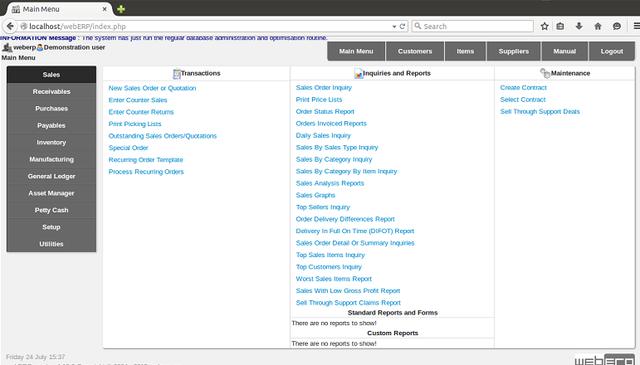This screenshot has height=365, width=640.
Task: Expand the URL history dropdown arrow
Action: (394, 27)
